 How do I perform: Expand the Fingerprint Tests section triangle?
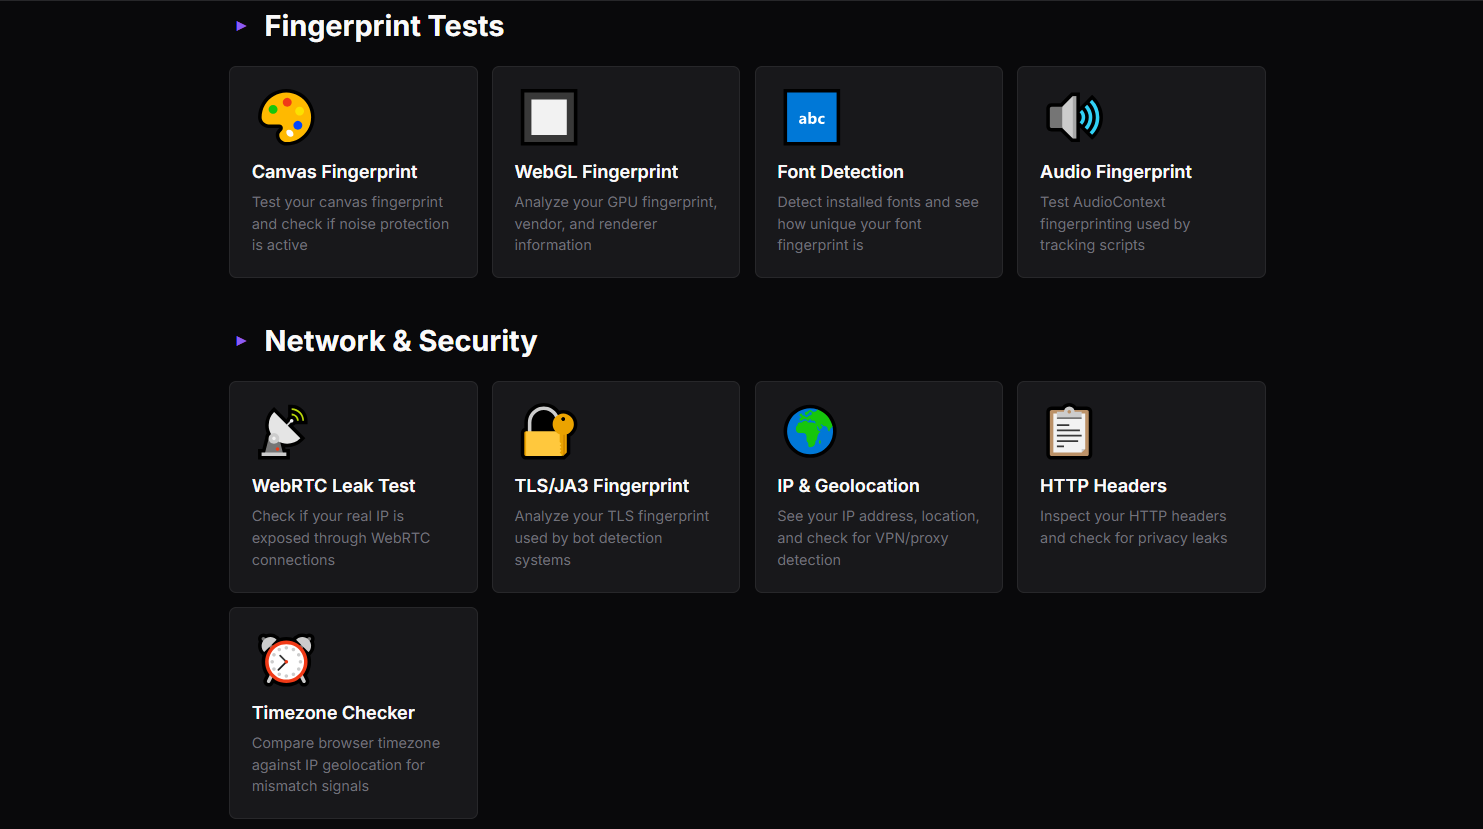click(240, 26)
